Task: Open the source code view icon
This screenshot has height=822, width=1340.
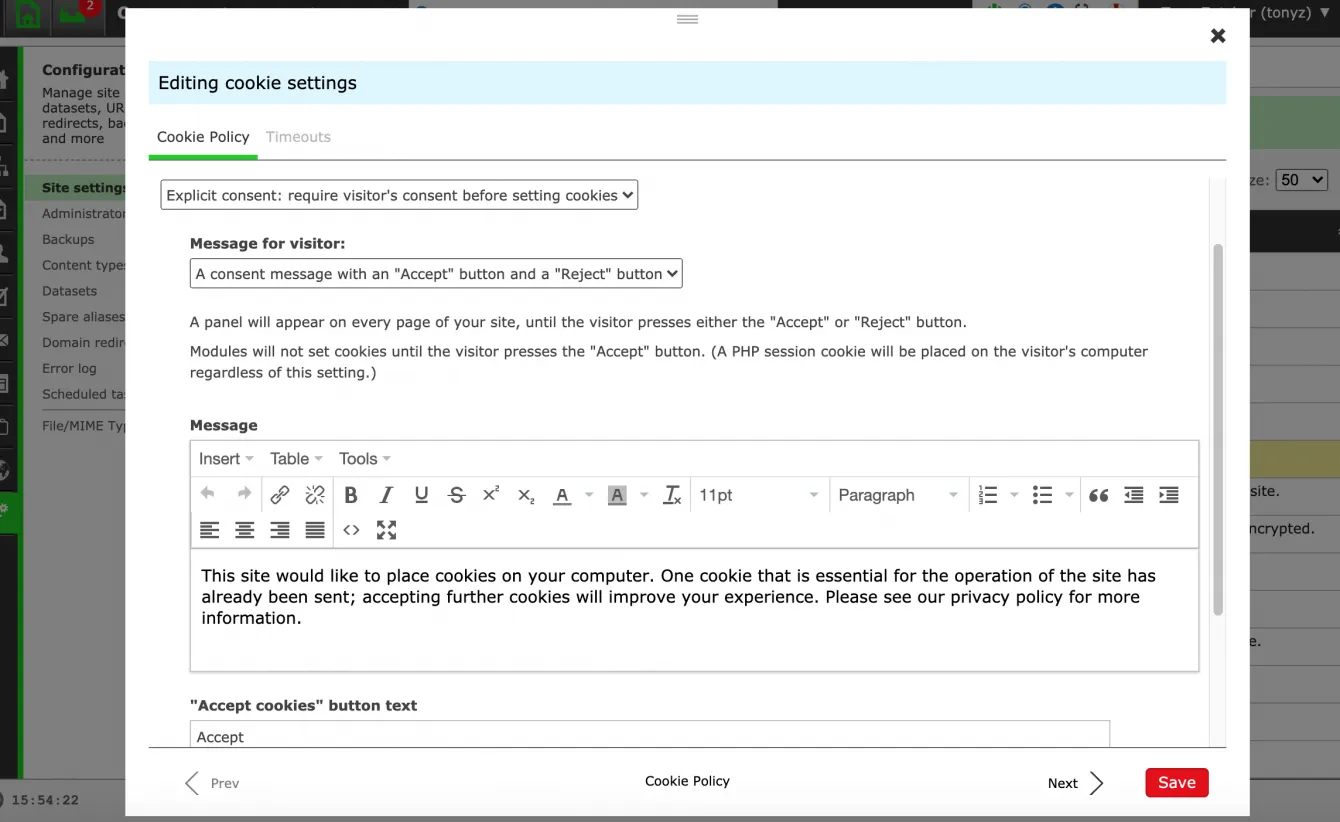Action: (351, 530)
